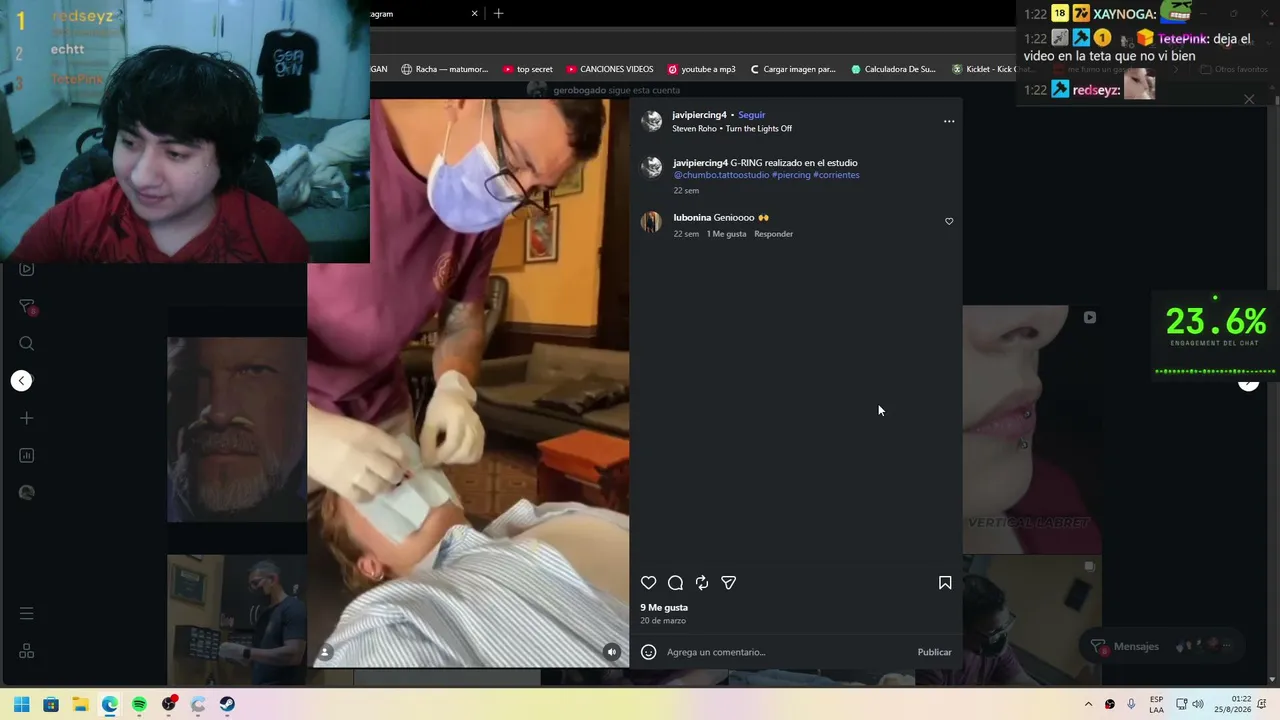Open the javipiercing4 profile from the header username

pyautogui.click(x=700, y=115)
